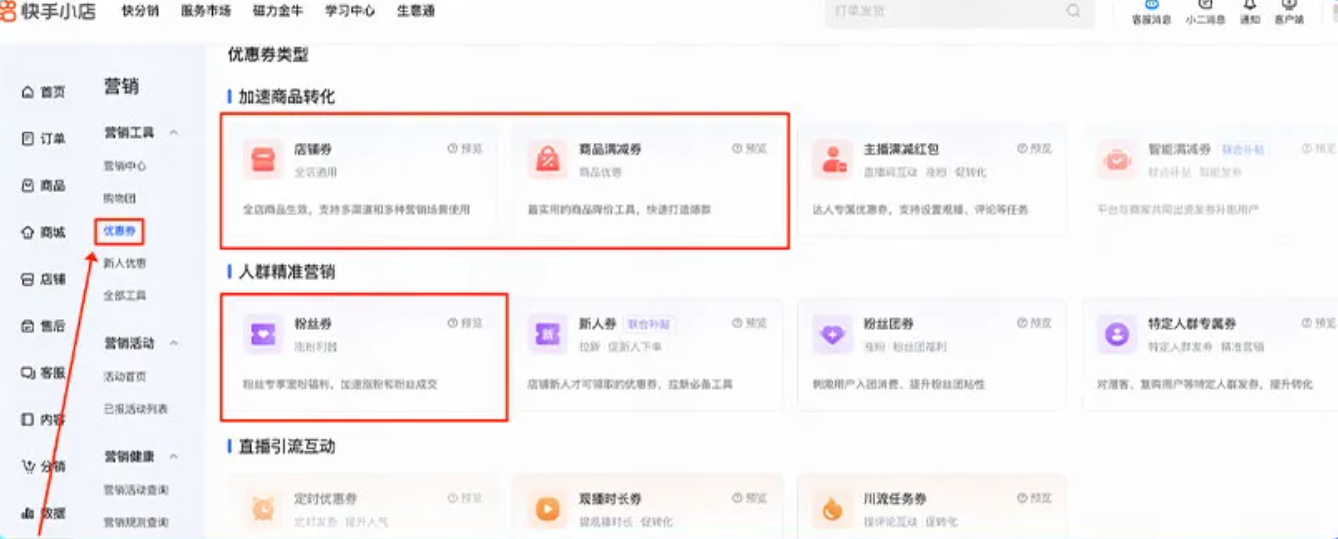
Task: Open 已报活动列表 under 营销活动
Action: 136,409
